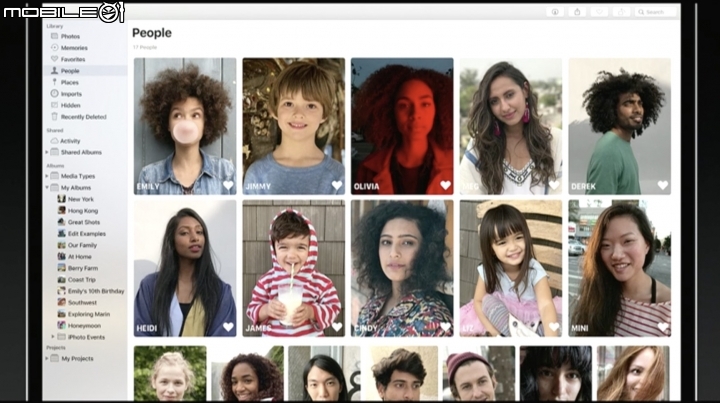
Task: Toggle favorite heart on Emily's card
Action: [228, 185]
